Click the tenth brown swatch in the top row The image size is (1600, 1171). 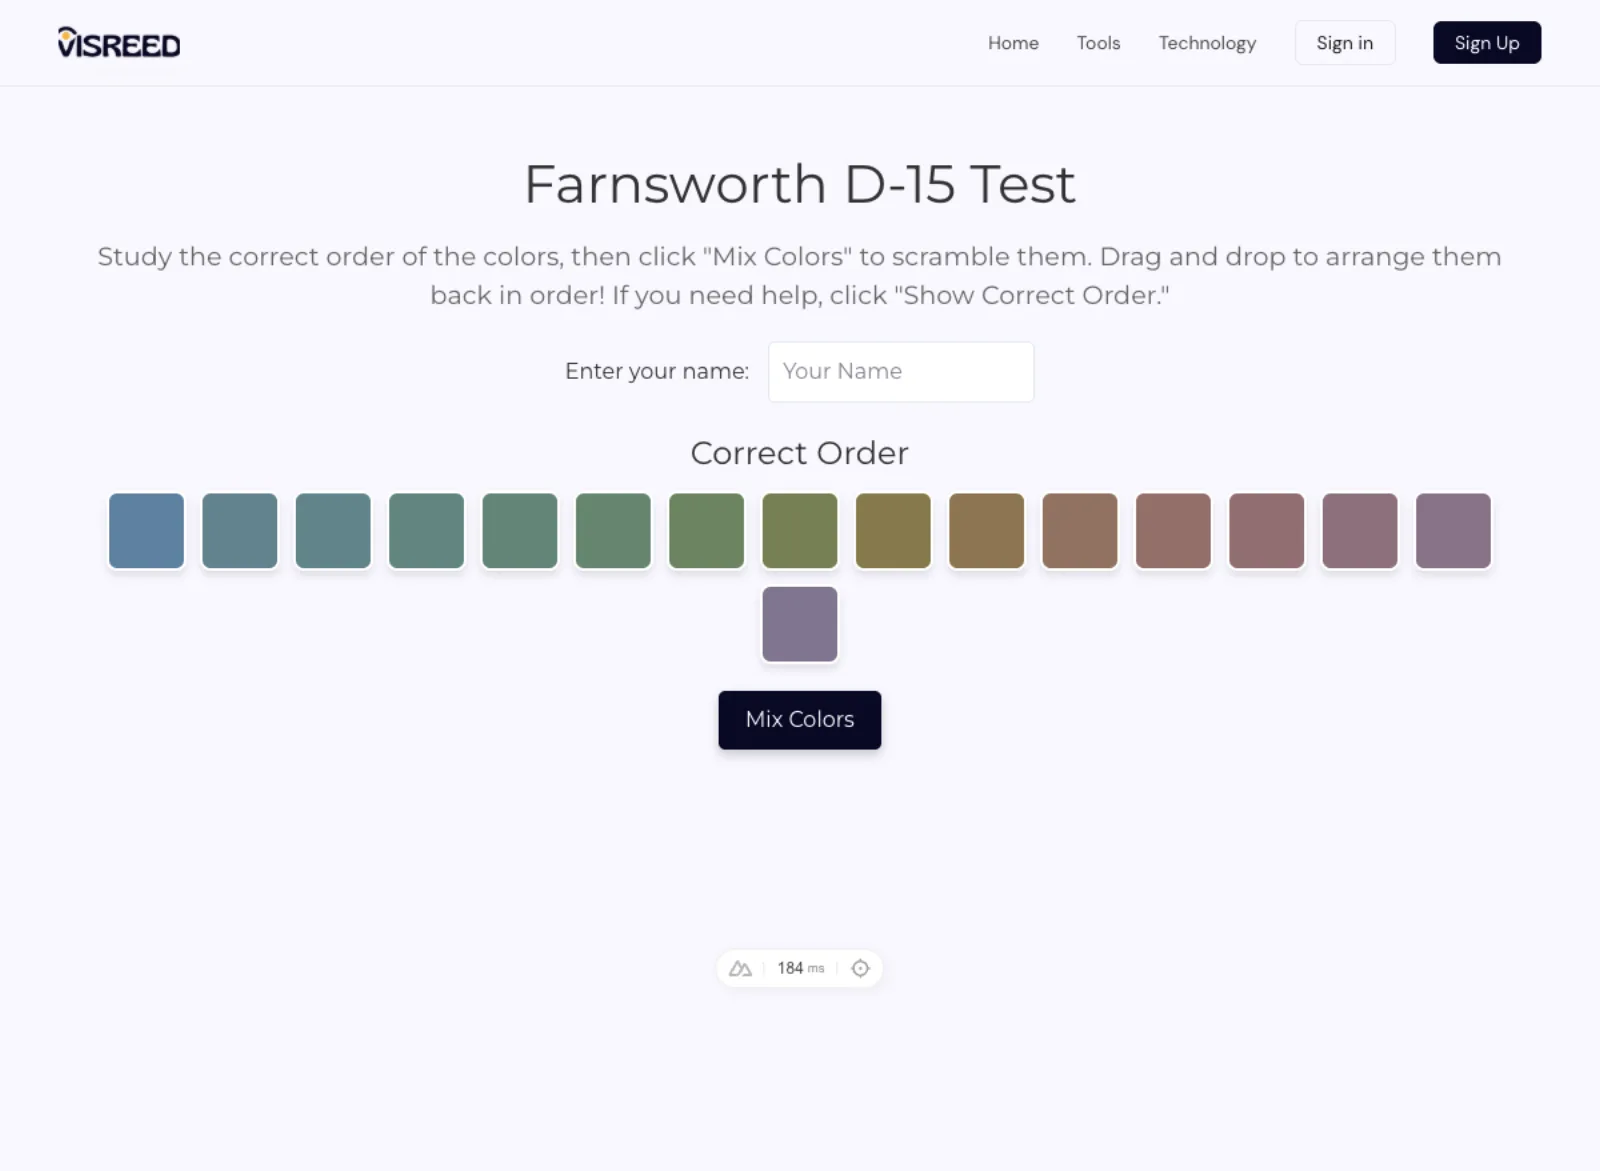click(x=987, y=531)
